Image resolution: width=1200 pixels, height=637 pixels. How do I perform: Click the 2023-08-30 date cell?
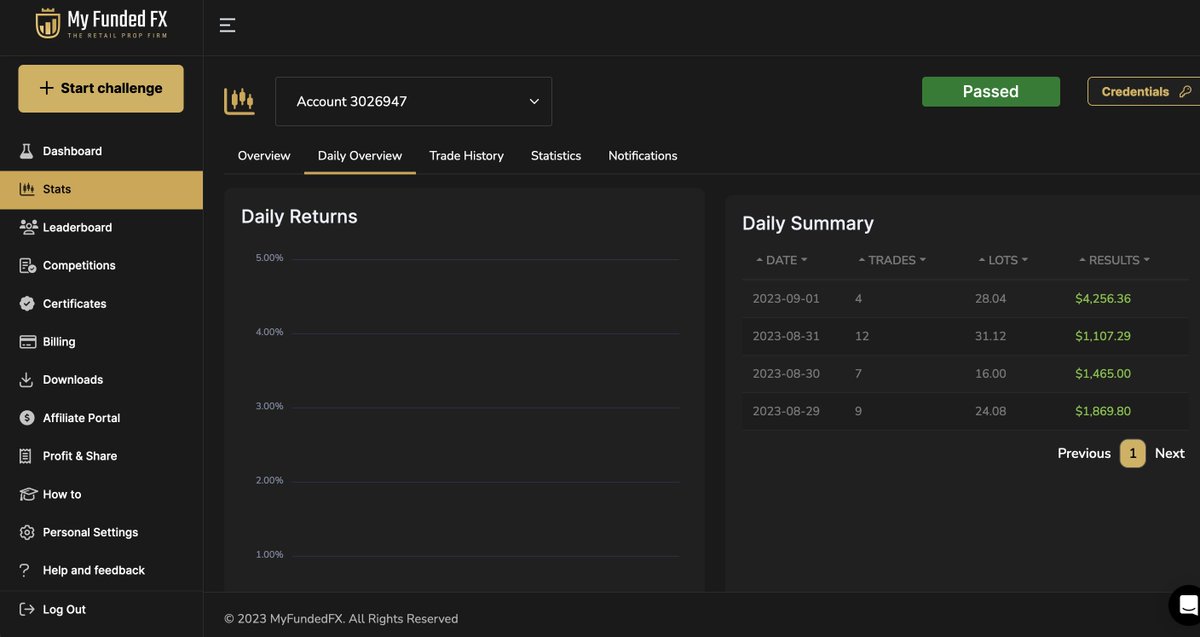pos(786,373)
